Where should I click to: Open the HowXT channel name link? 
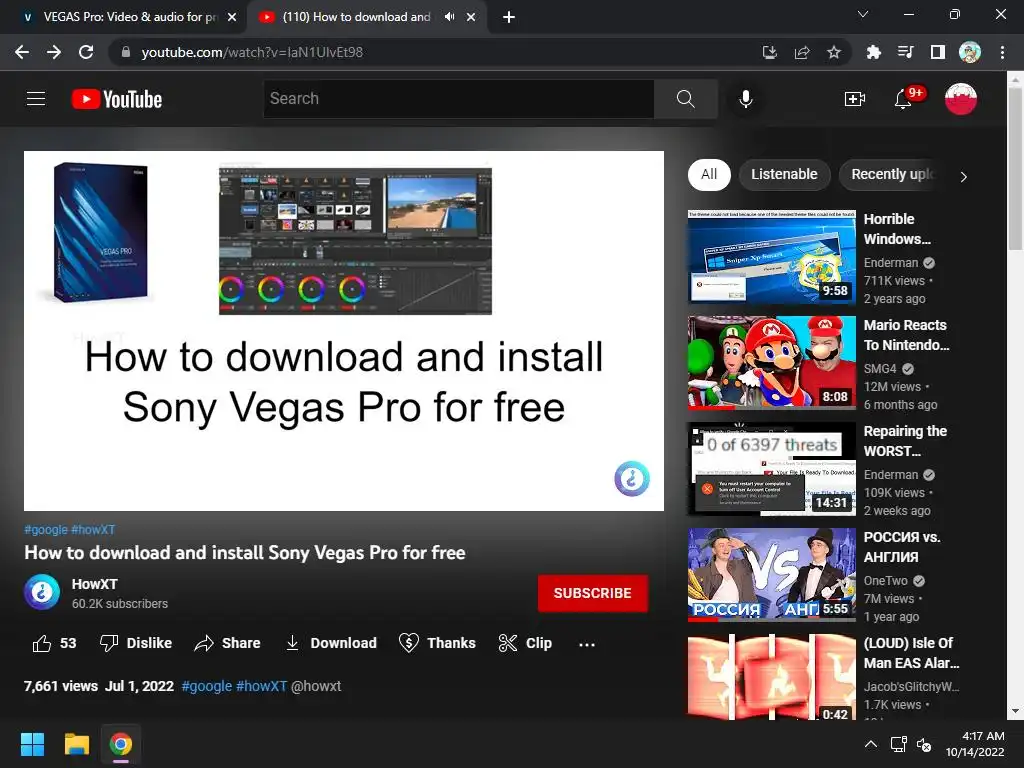[95, 584]
